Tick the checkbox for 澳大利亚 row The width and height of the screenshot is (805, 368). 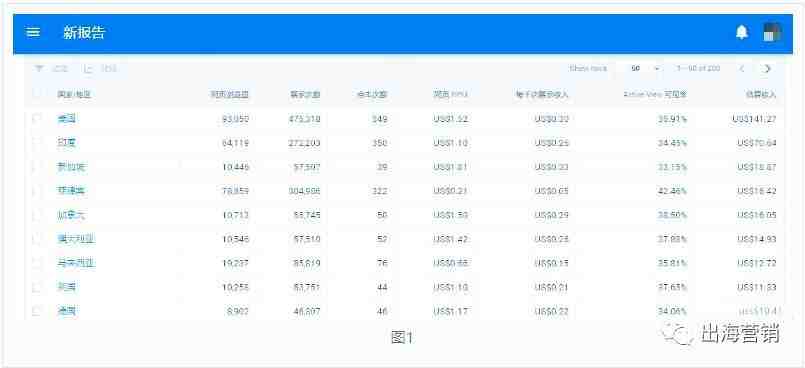[36, 239]
